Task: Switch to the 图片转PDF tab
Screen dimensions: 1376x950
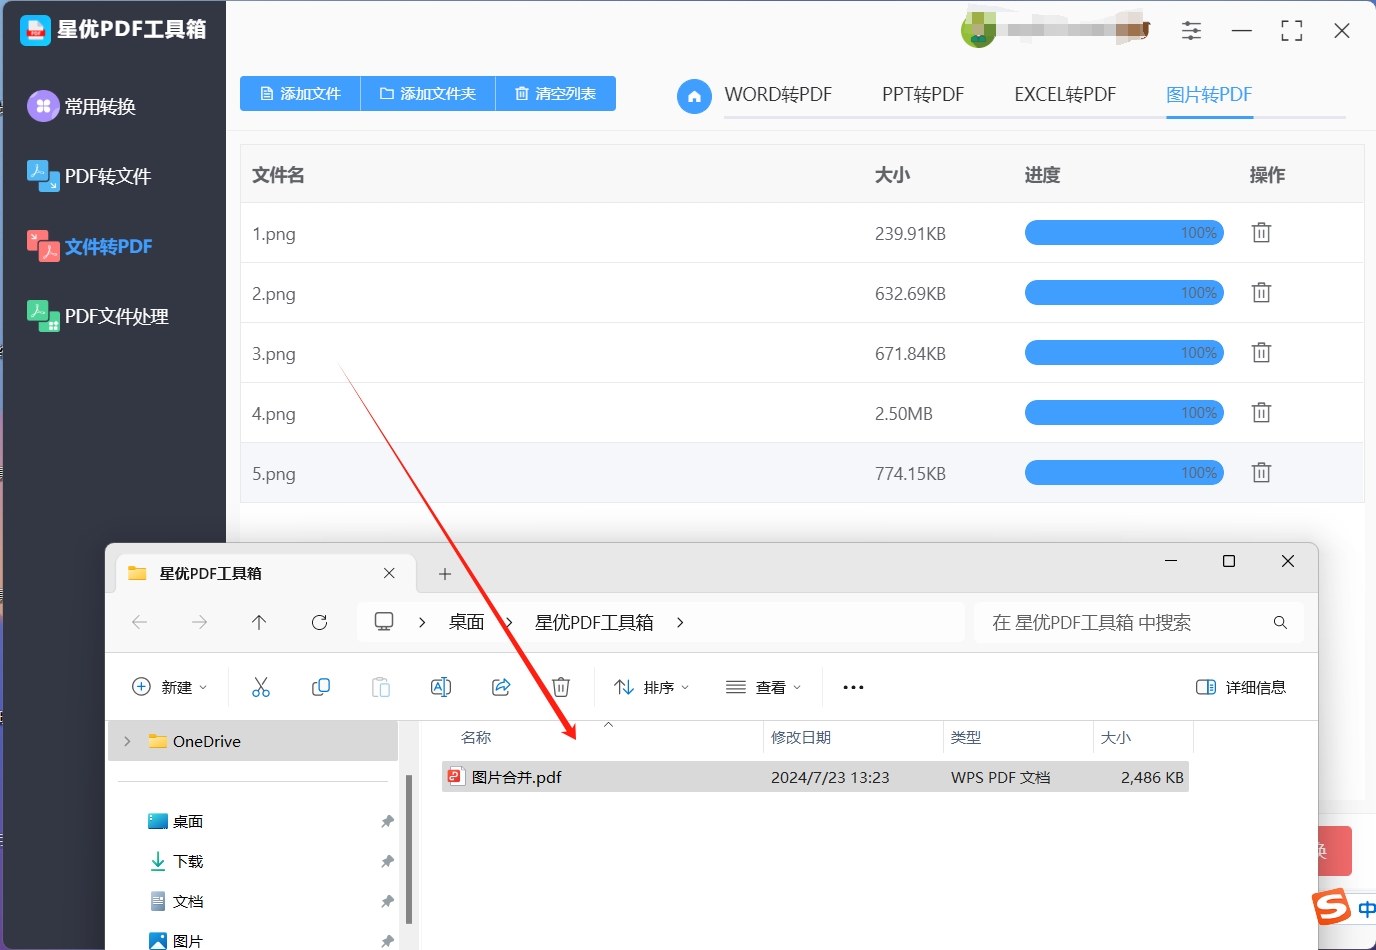Action: [x=1209, y=95]
